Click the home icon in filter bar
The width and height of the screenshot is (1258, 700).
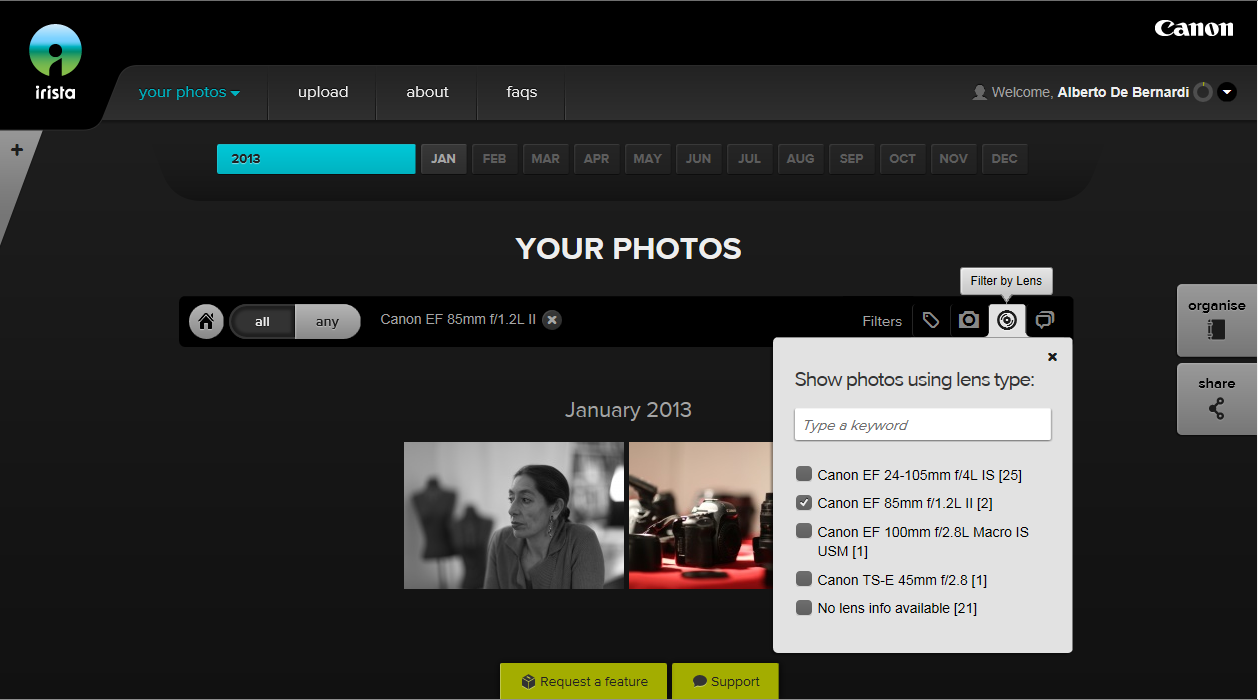(206, 322)
